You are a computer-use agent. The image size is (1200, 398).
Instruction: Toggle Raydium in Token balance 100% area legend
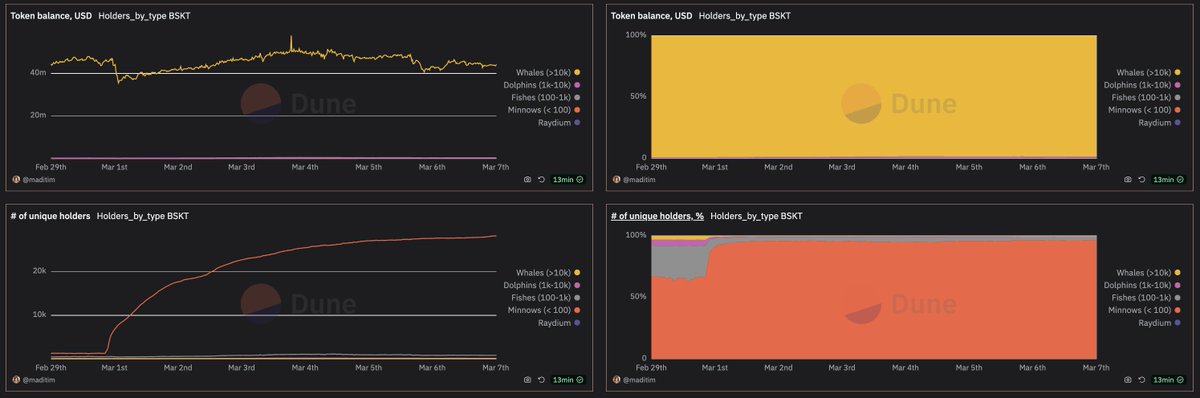1159,122
